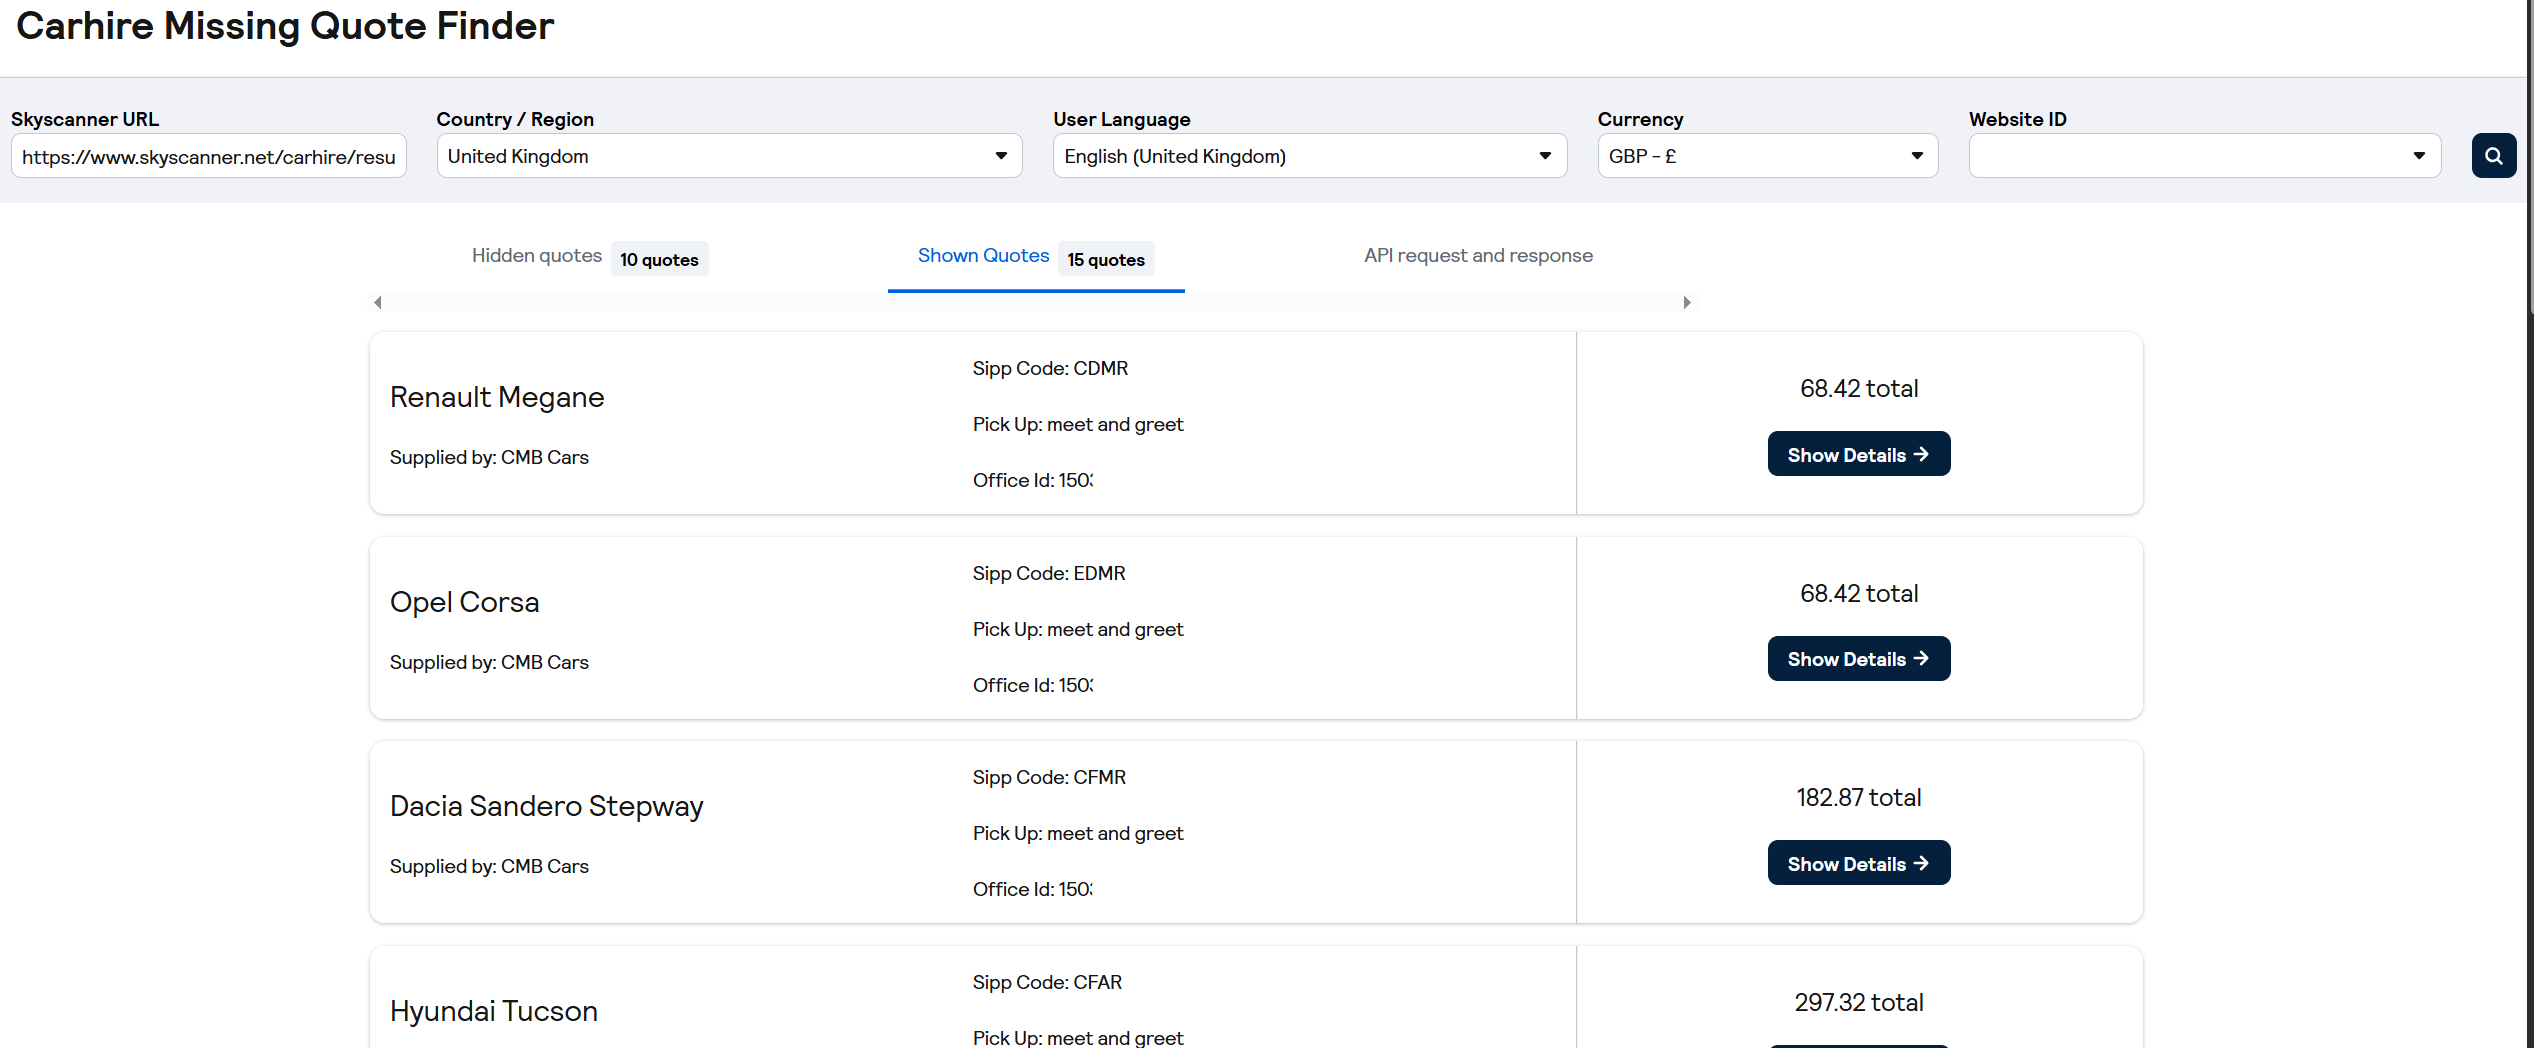This screenshot has height=1048, width=2534.
Task: Click the Opel Corsa '68.42 total' price
Action: tap(1858, 594)
